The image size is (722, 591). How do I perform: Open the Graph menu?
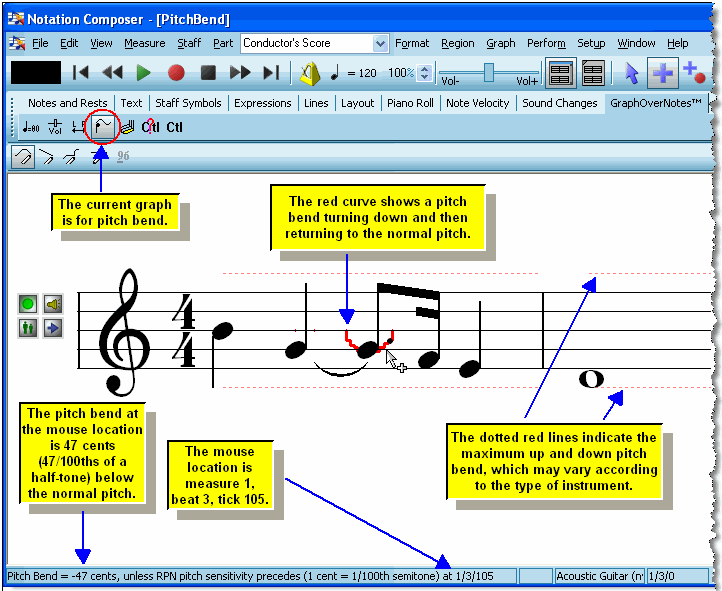click(x=501, y=44)
